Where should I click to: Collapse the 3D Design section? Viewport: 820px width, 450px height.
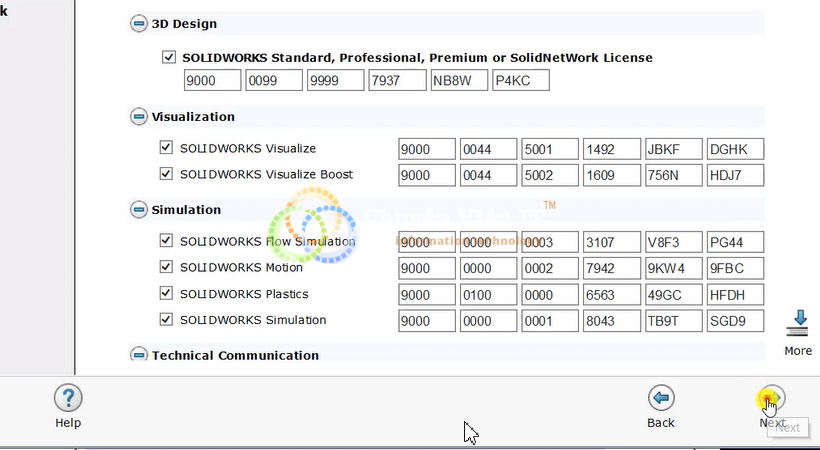tap(138, 24)
